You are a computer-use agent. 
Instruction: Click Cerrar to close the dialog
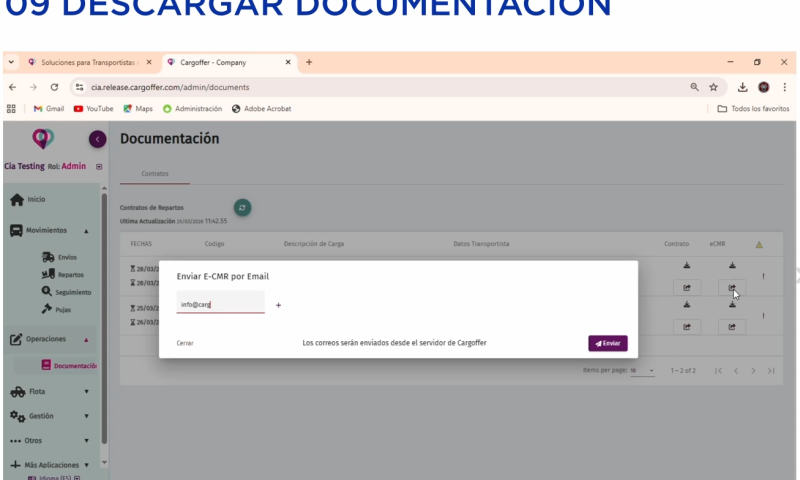tap(185, 343)
